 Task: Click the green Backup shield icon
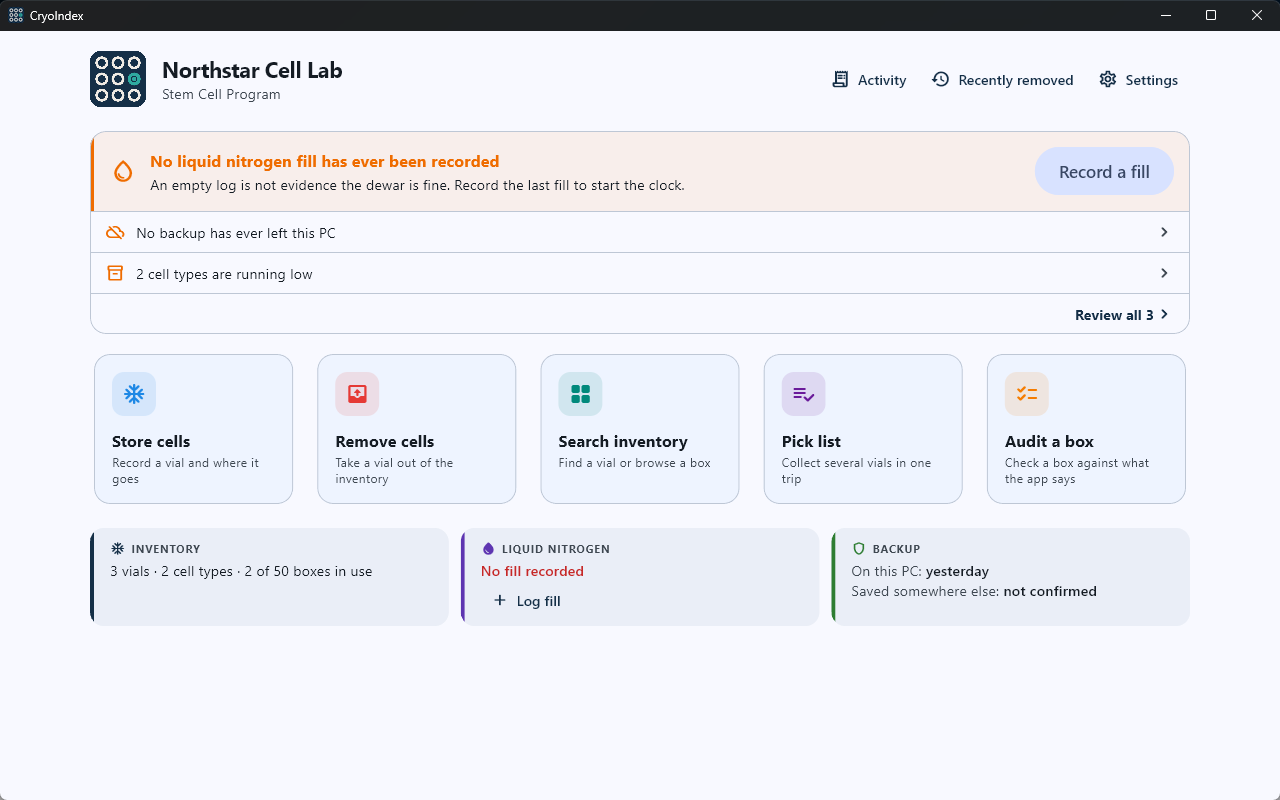pos(858,549)
